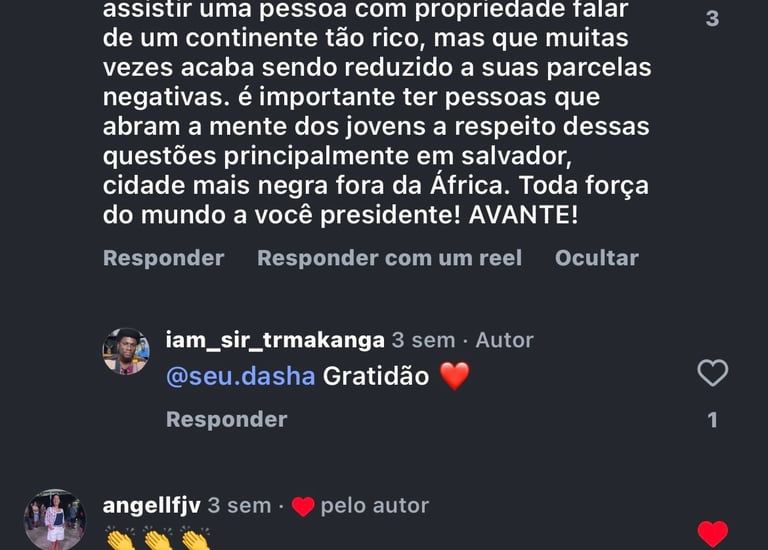Like the Gratidão reply with the heart outline
This screenshot has width=768, height=550.
pos(712,374)
